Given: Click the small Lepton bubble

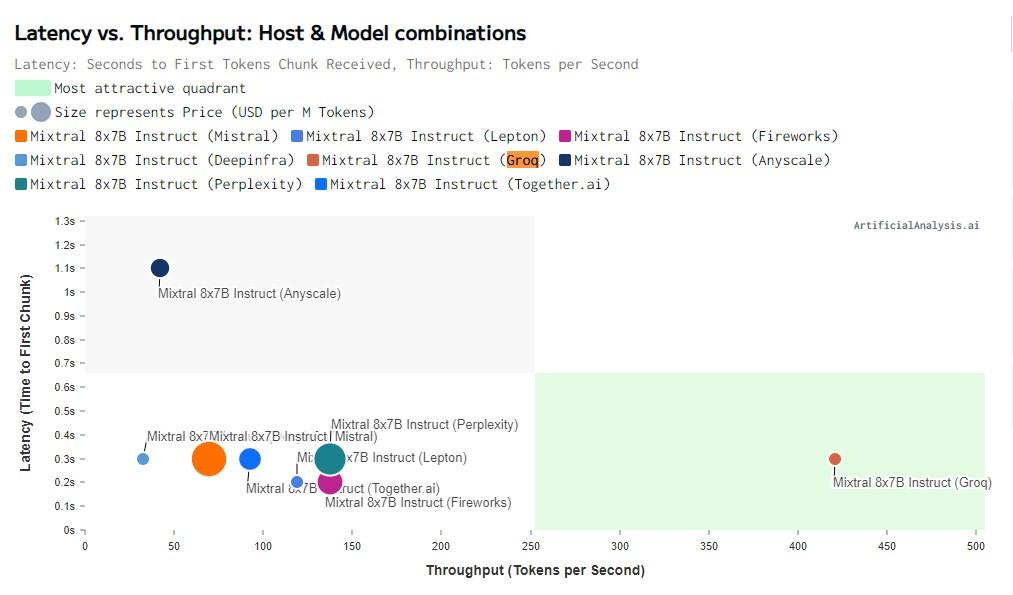Looking at the screenshot, I should coord(297,482).
